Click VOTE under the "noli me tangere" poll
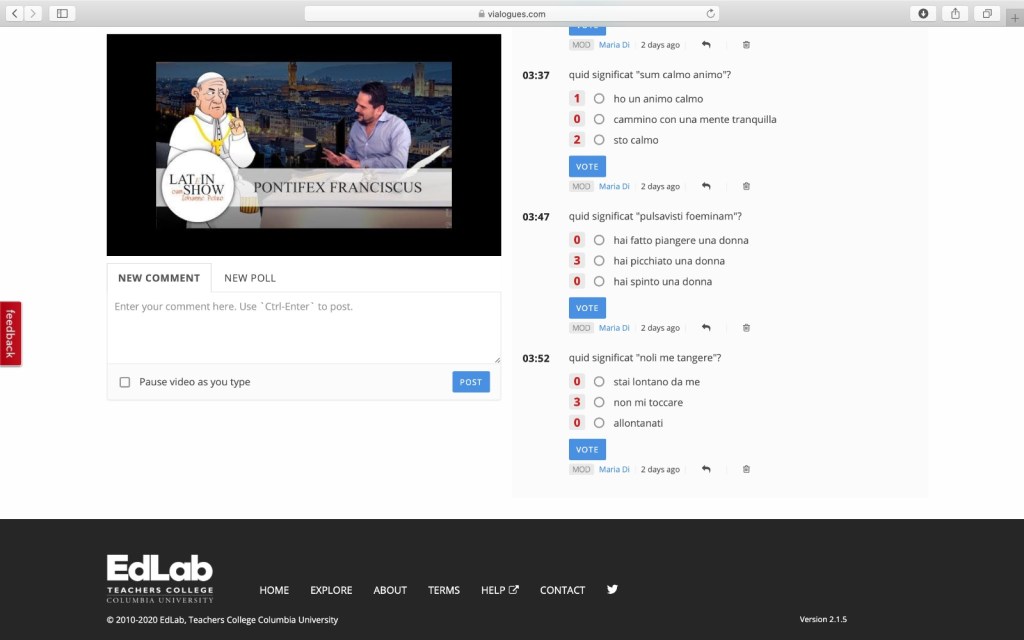This screenshot has width=1024, height=640. click(587, 449)
